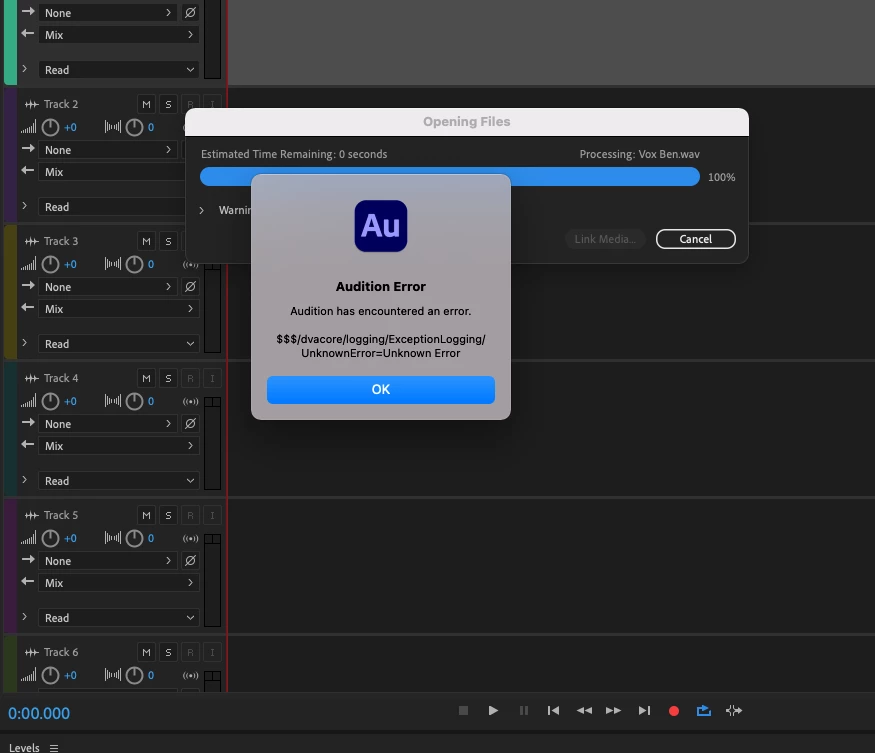Screen dimensions: 875x753
Task: Open Track 3 output Mix dropdown
Action: coord(118,309)
